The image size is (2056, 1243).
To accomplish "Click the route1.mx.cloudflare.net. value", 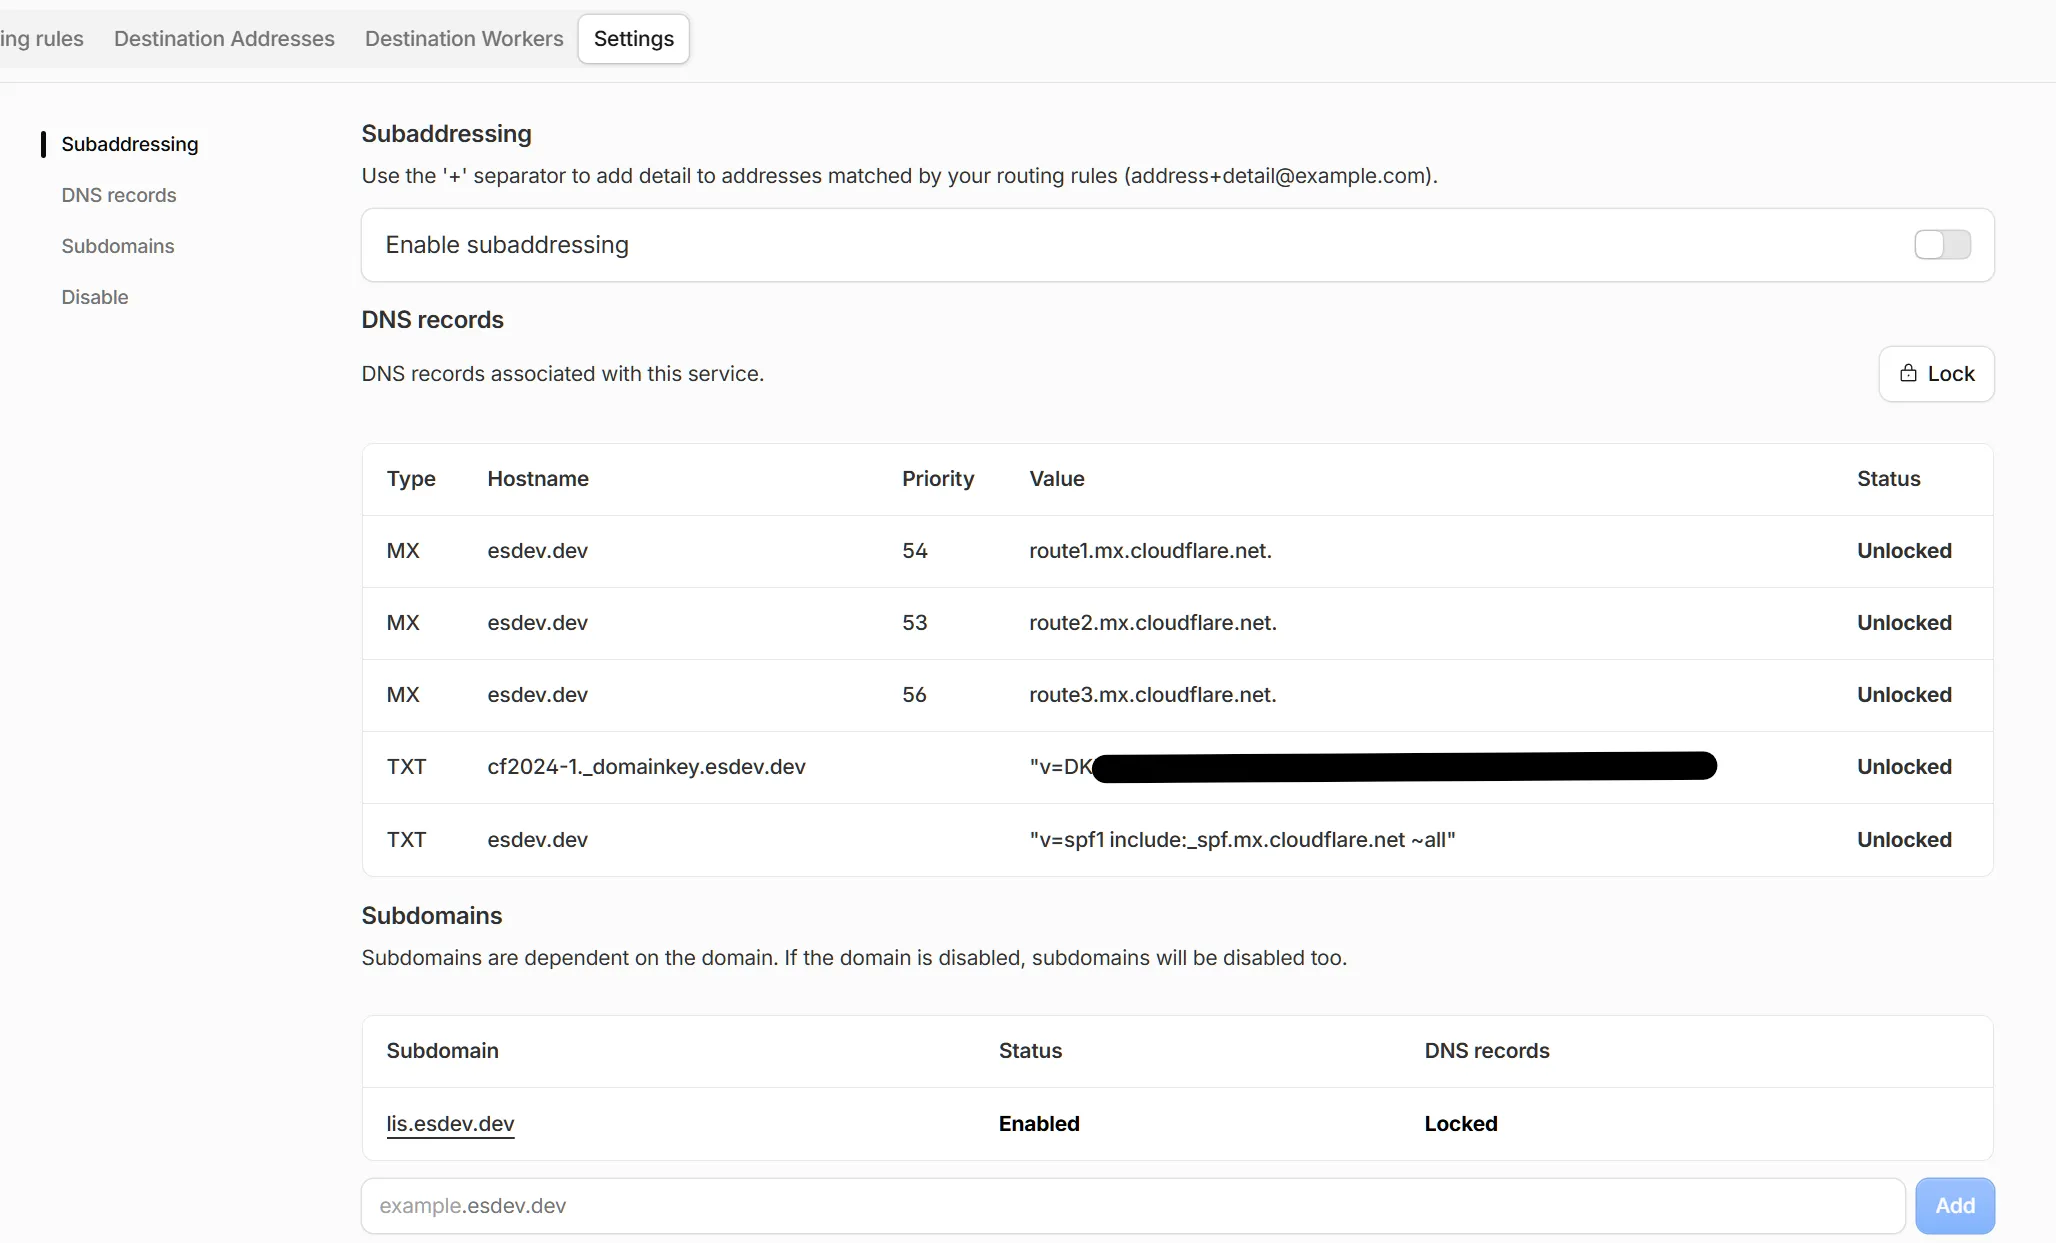I will (x=1150, y=551).
